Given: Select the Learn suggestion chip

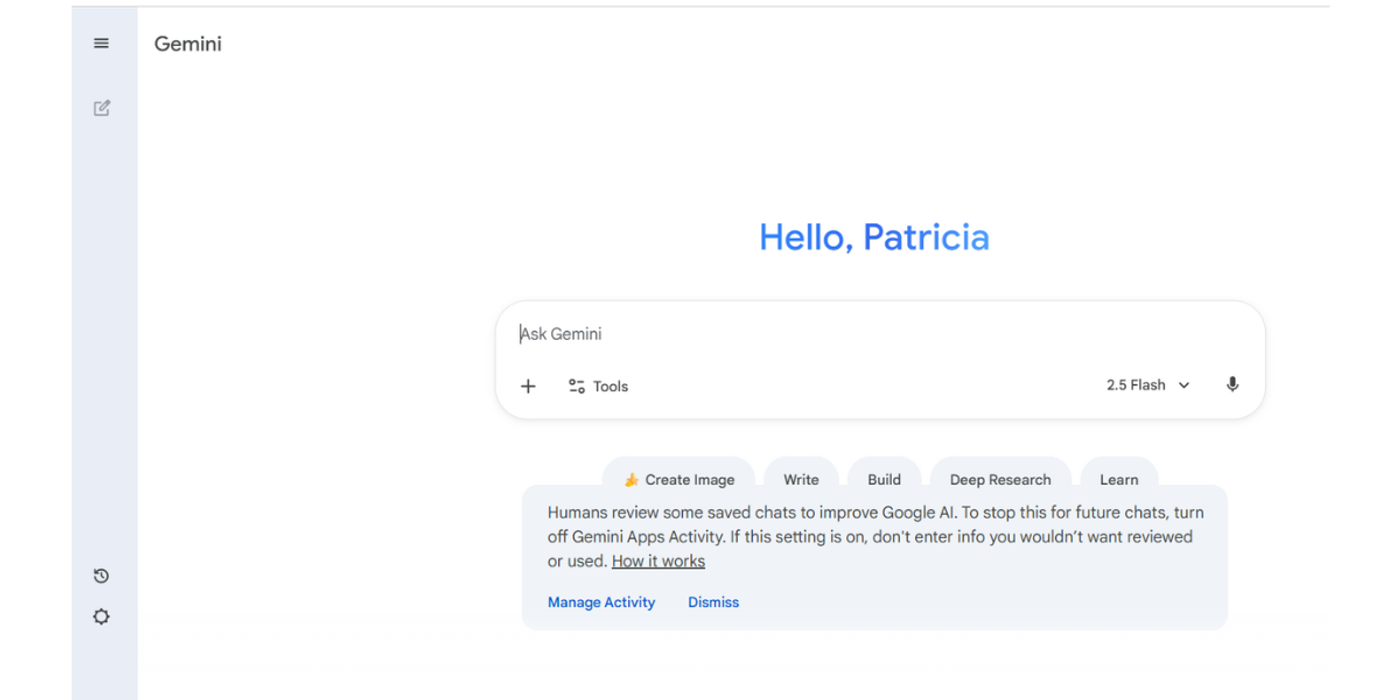Looking at the screenshot, I should coord(1118,479).
